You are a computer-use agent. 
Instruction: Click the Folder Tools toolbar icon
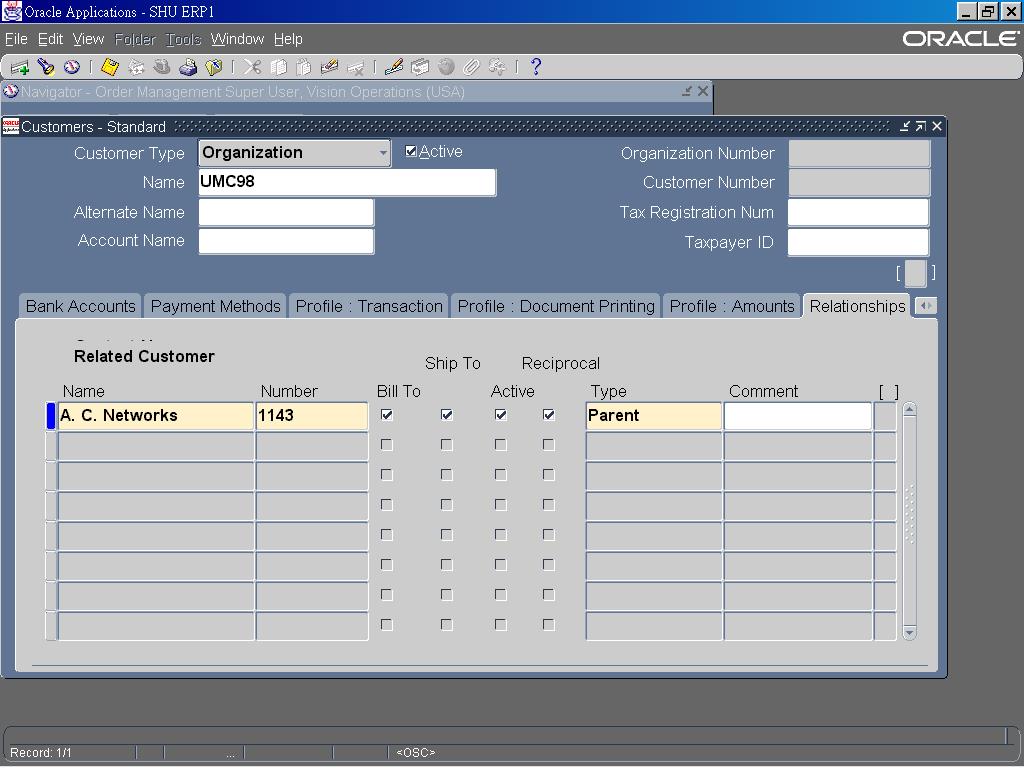(498, 67)
